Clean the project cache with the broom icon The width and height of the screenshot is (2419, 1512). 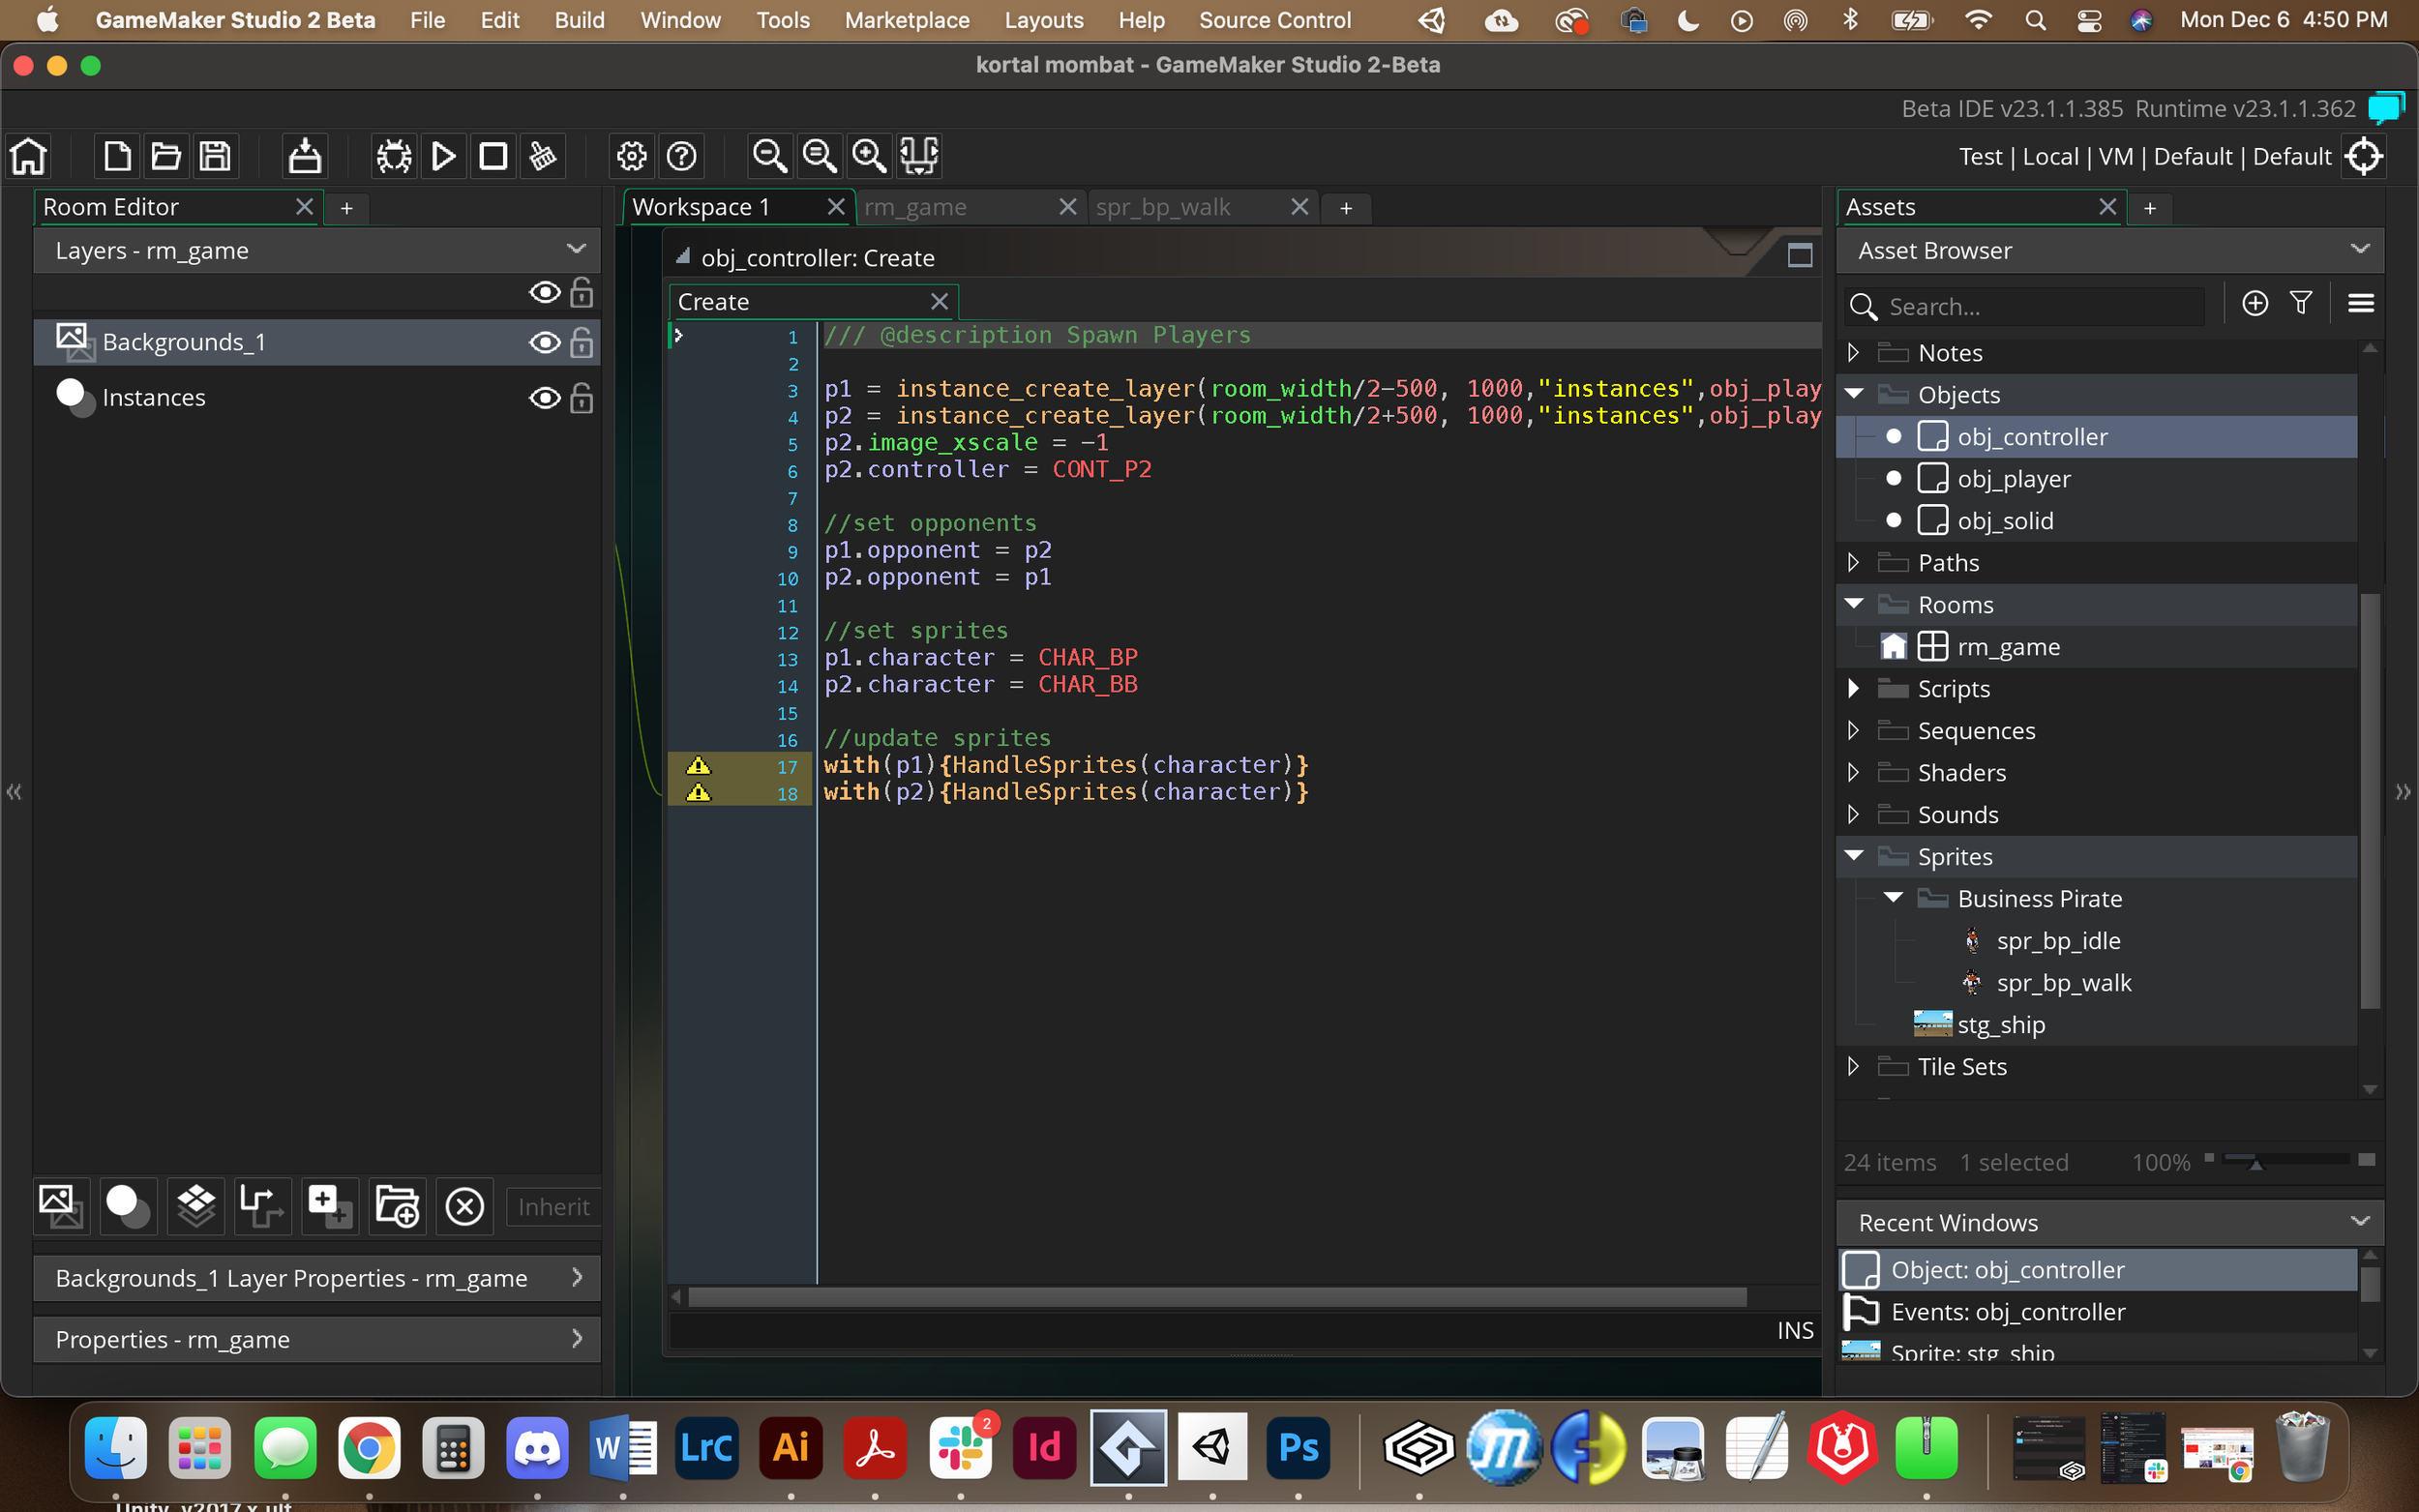tap(543, 156)
